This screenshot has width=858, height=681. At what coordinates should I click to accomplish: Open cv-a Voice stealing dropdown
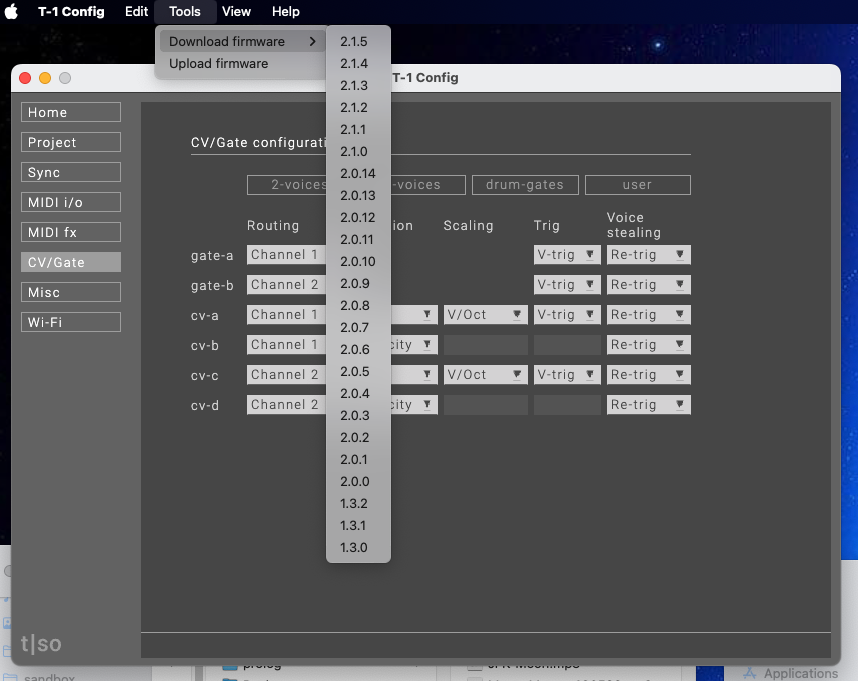648,315
